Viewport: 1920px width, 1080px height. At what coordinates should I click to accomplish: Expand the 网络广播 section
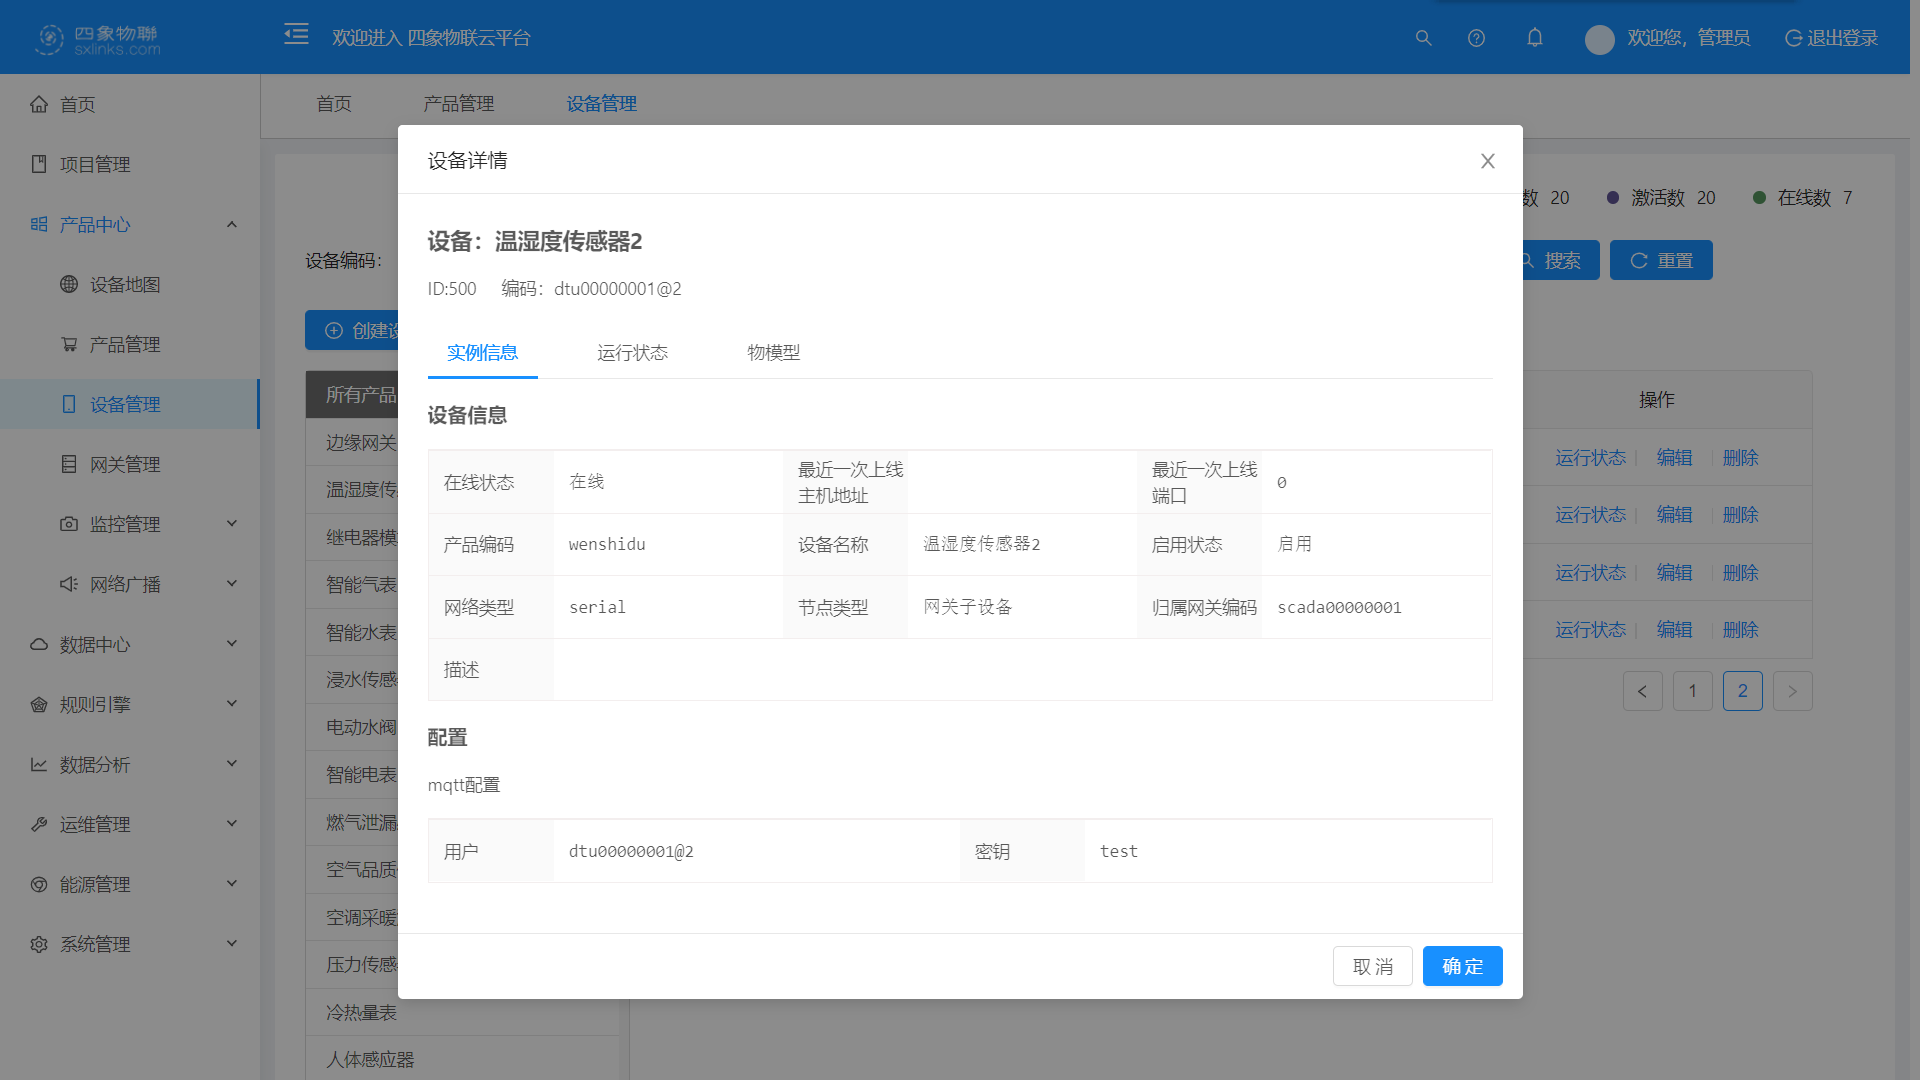coord(232,583)
